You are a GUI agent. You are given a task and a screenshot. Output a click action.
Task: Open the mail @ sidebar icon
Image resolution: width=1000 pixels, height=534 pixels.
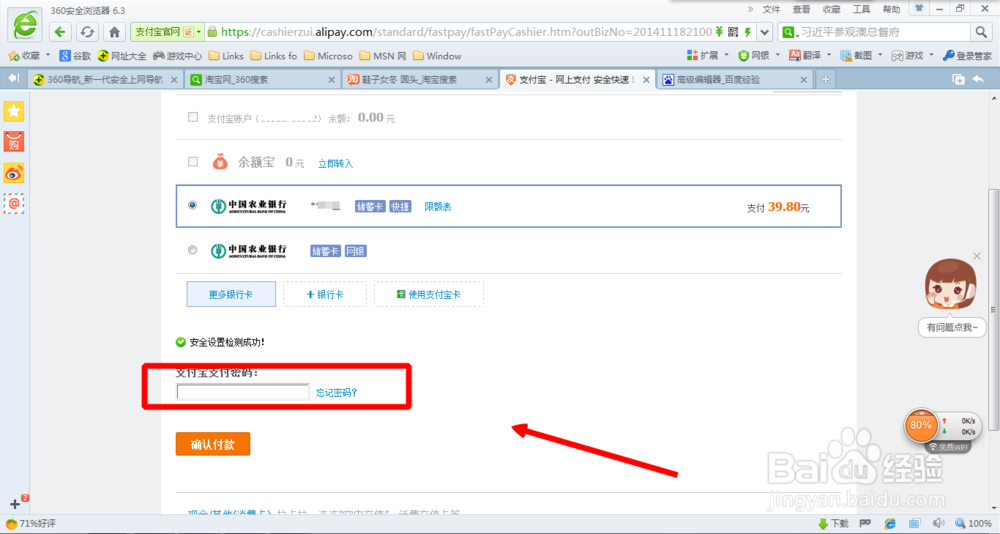coord(14,204)
